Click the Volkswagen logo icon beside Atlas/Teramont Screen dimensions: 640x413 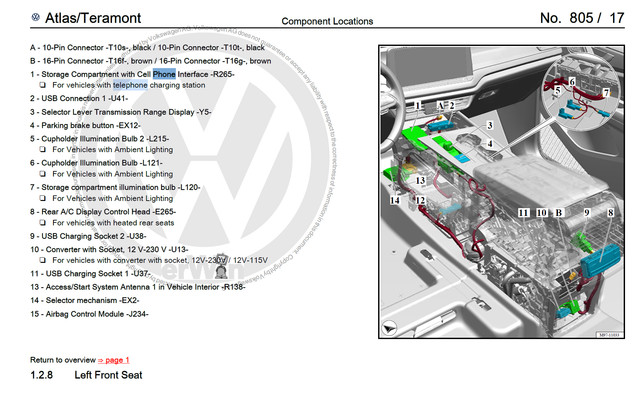(x=36, y=17)
